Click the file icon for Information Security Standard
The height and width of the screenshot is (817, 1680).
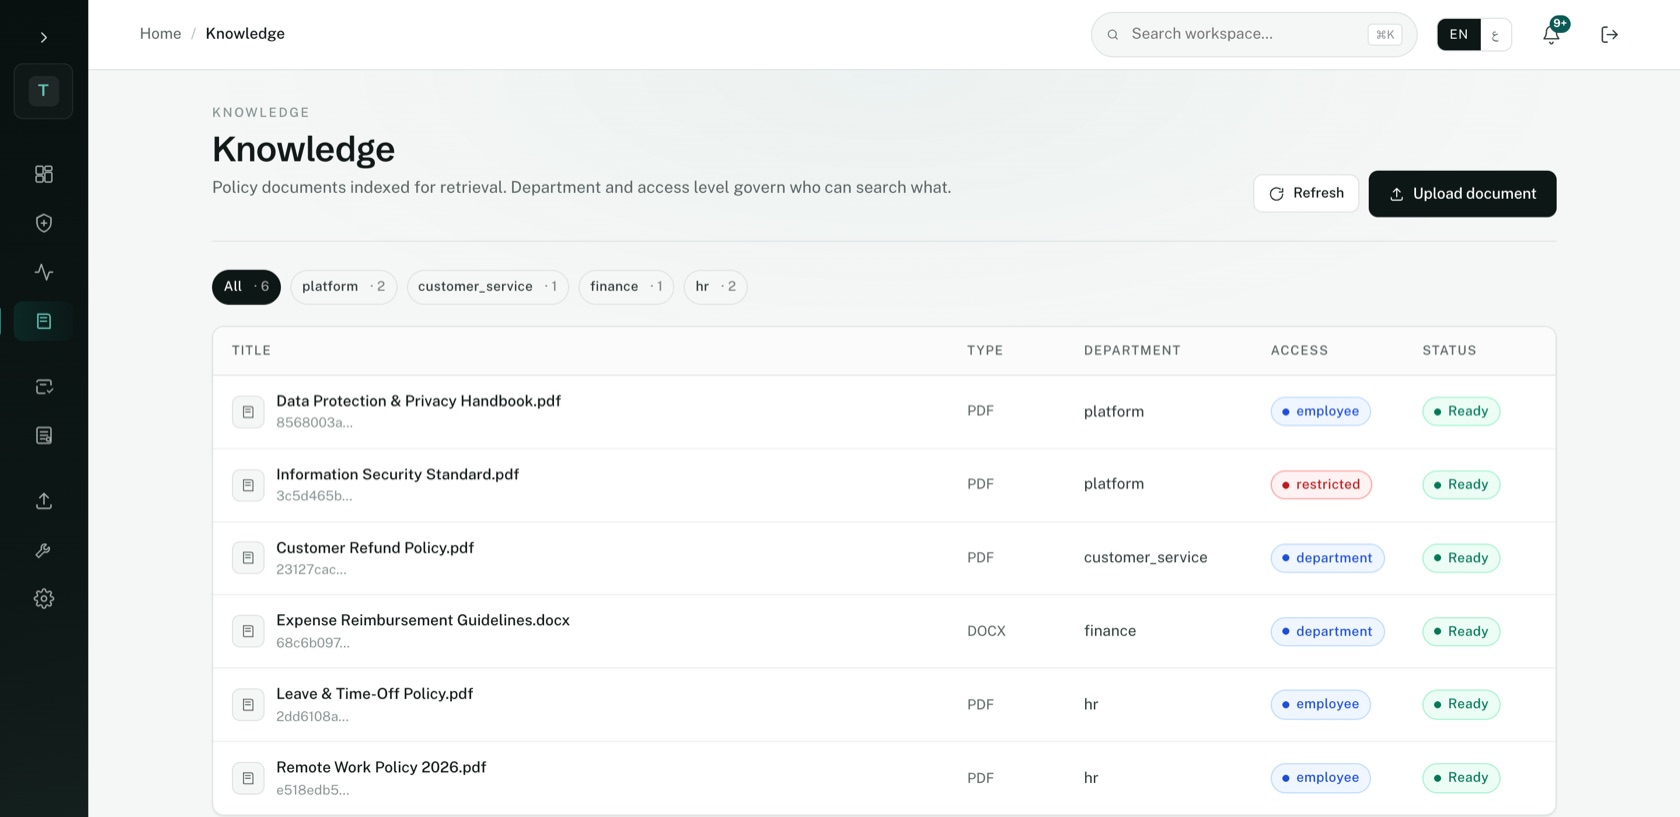coord(248,485)
